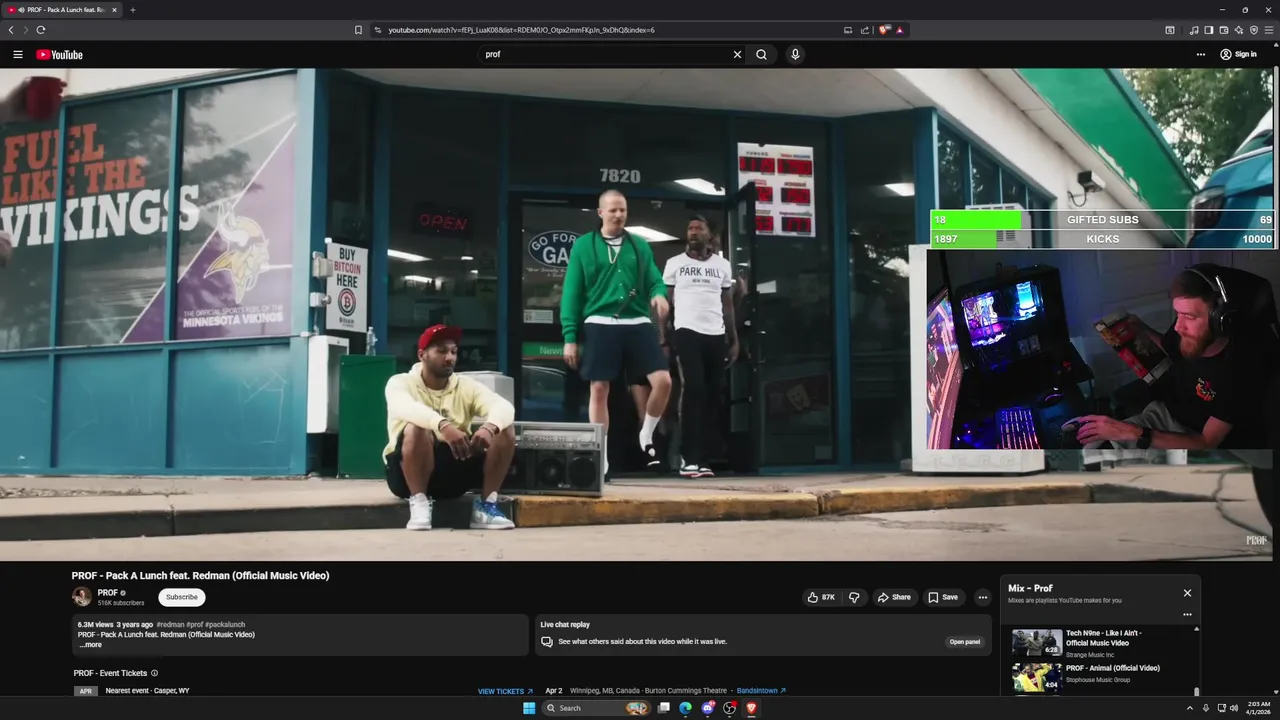
Task: Open the Bandsintown link
Action: pyautogui.click(x=761, y=691)
